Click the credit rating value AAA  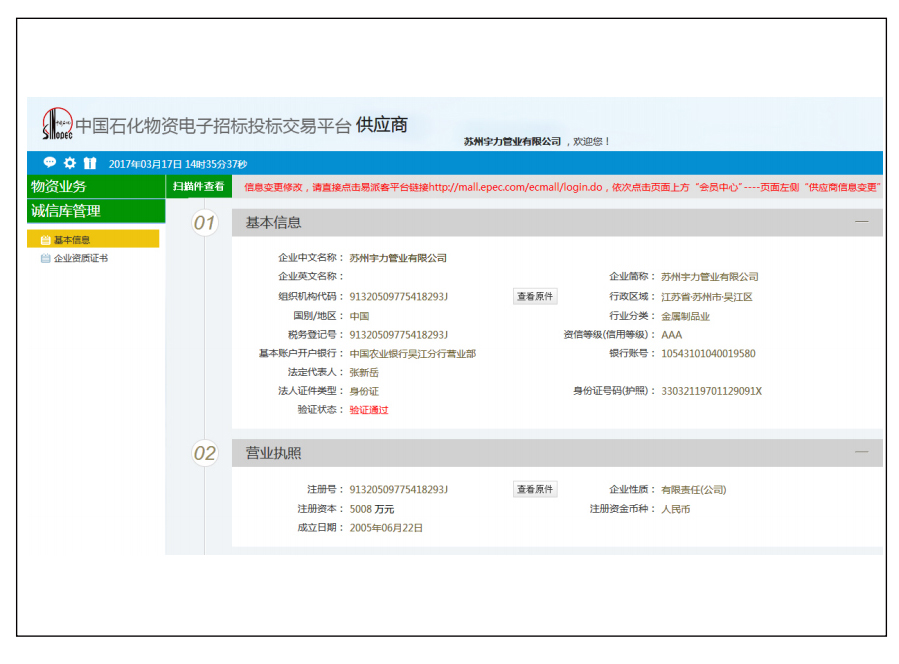coord(672,335)
